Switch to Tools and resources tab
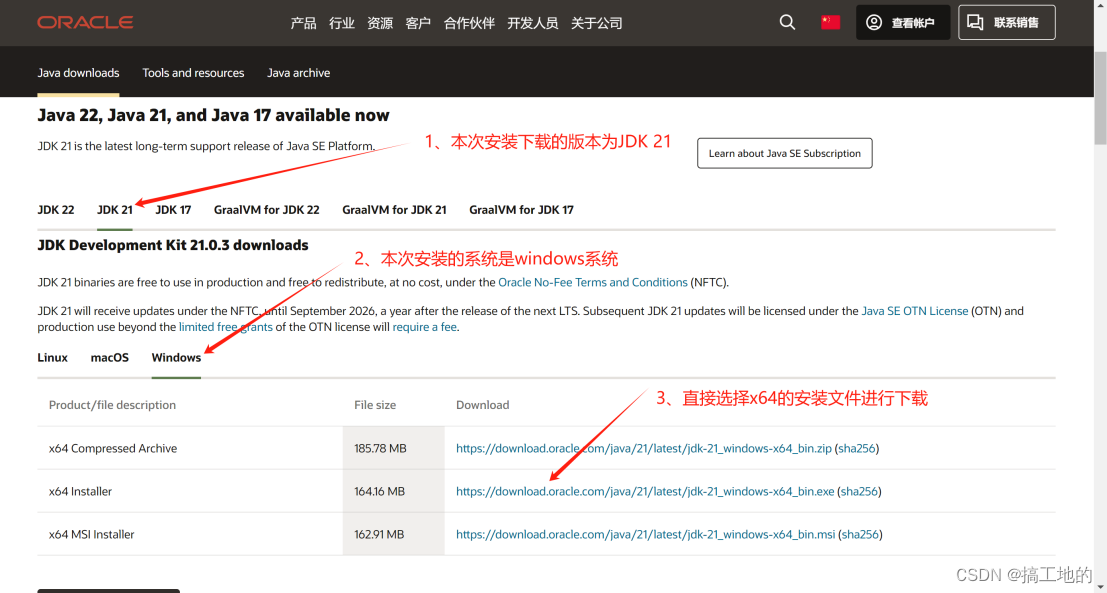This screenshot has height=593, width=1107. click(193, 73)
